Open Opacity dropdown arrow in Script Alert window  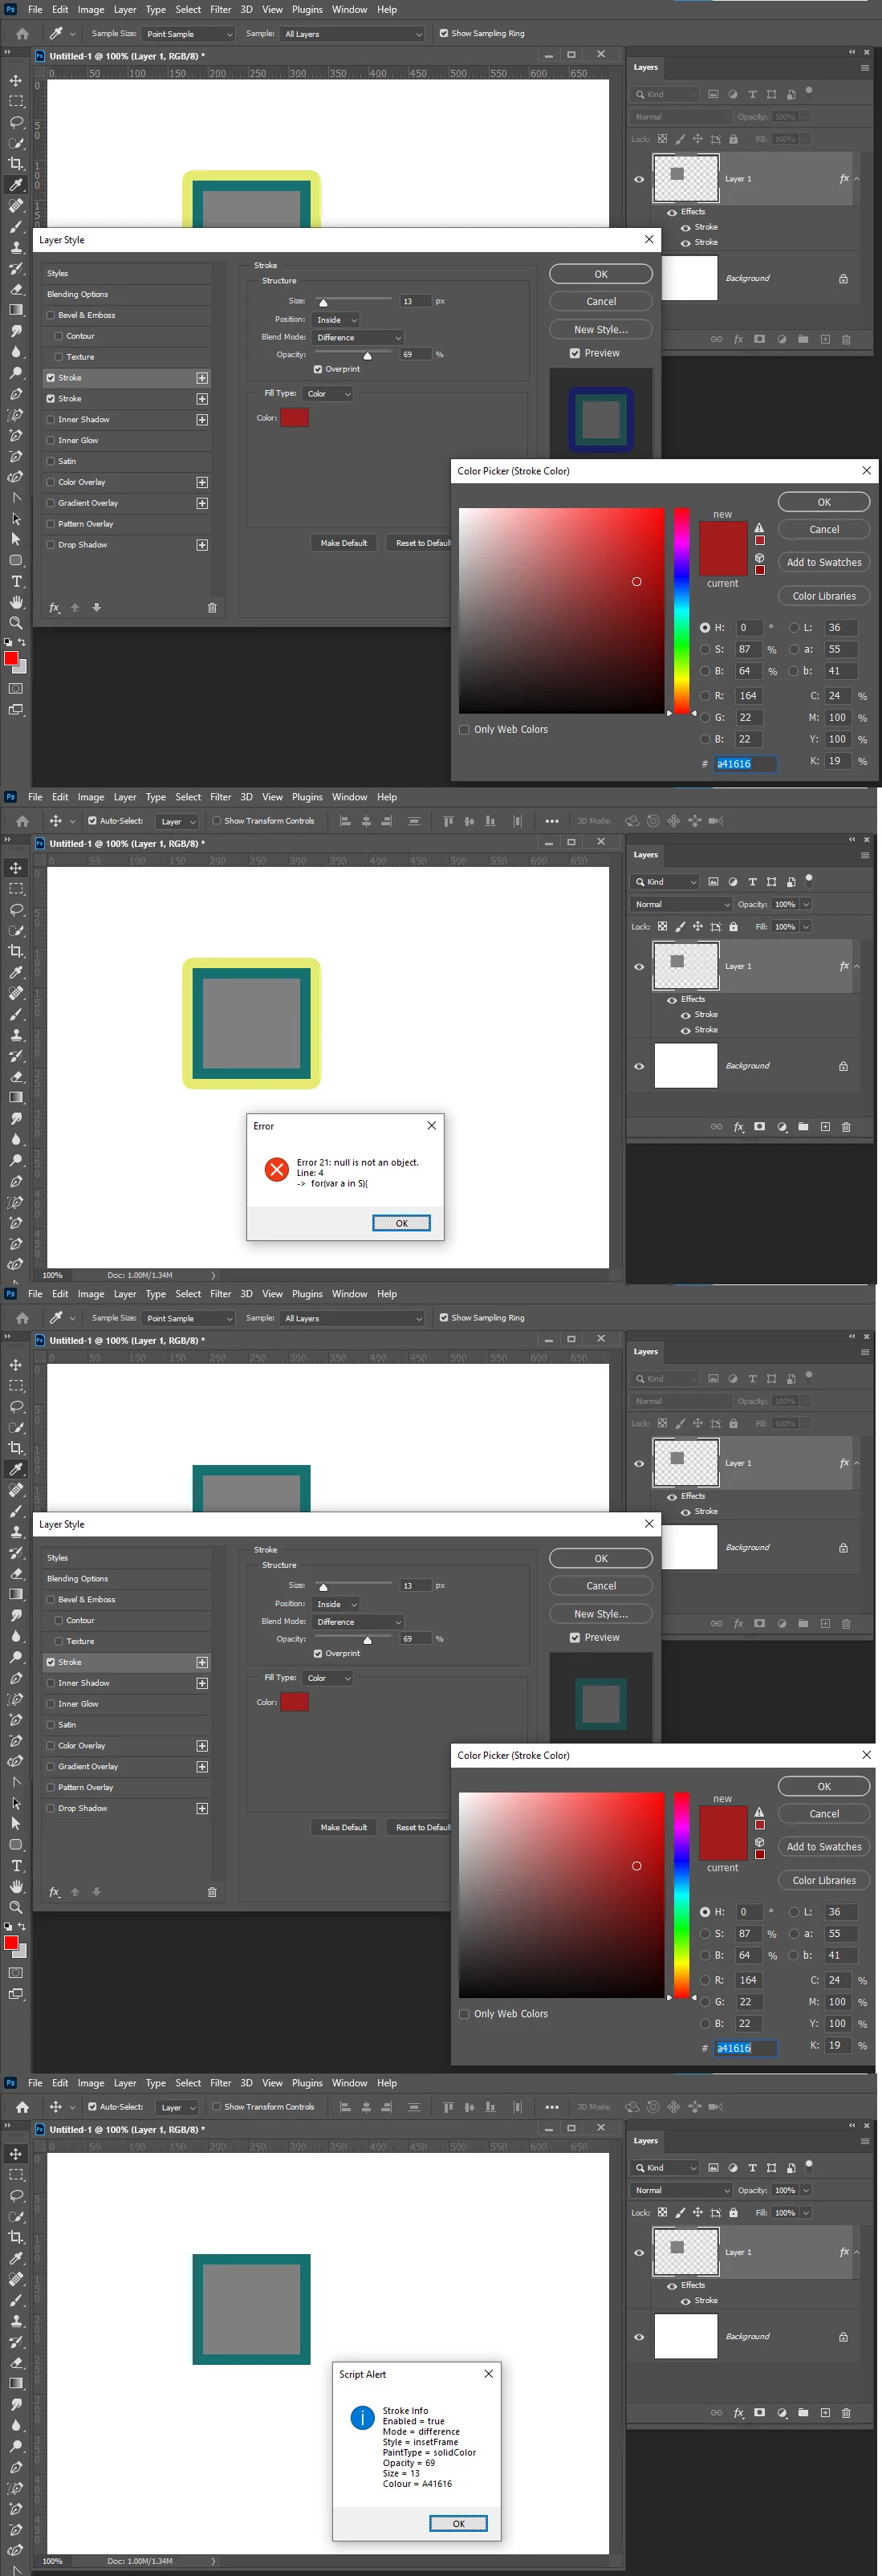tap(806, 2190)
